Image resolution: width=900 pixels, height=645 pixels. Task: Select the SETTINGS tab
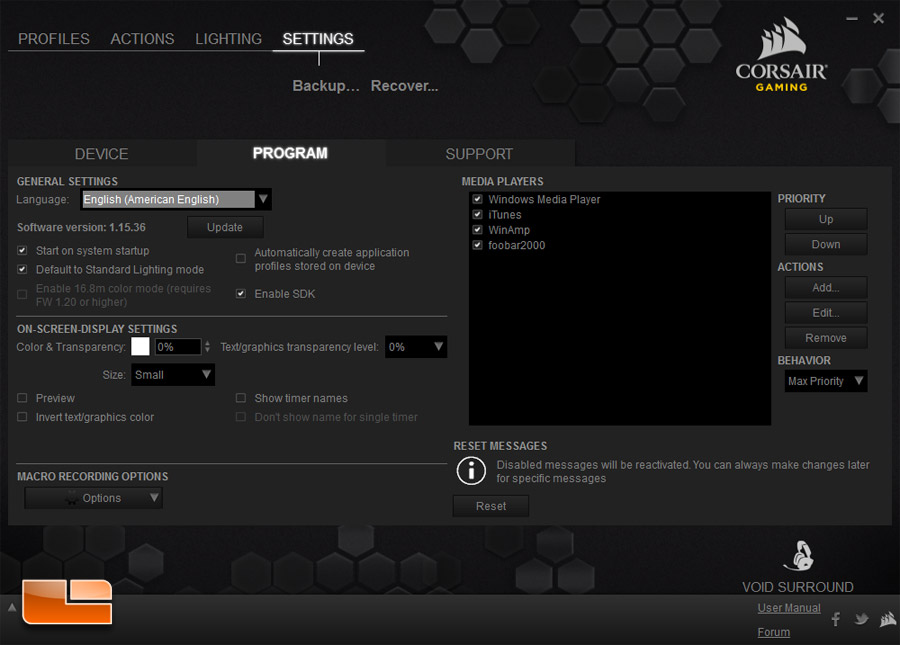click(318, 39)
